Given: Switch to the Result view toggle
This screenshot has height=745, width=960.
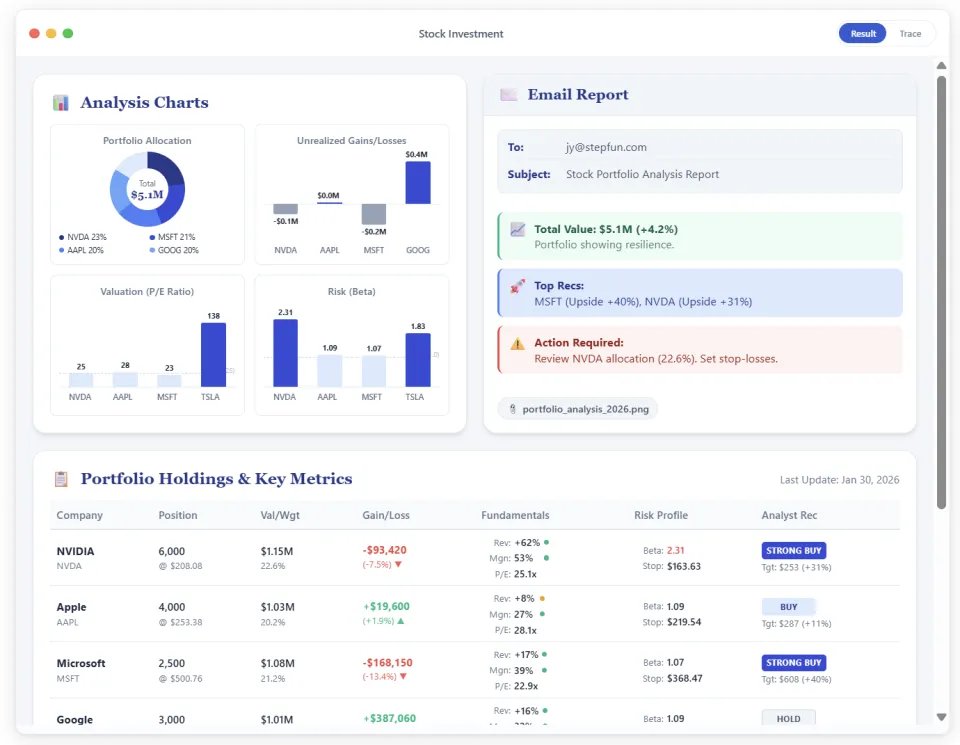Looking at the screenshot, I should (863, 34).
